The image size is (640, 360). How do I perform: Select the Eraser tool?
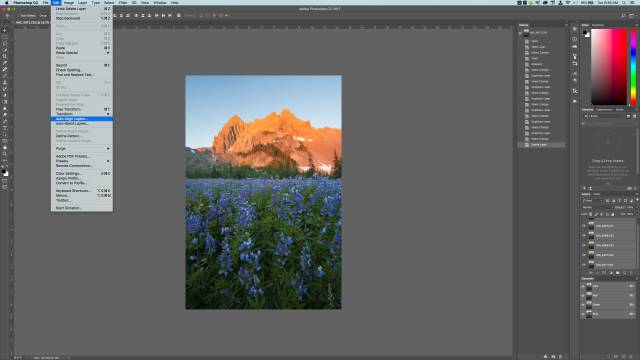[4, 96]
